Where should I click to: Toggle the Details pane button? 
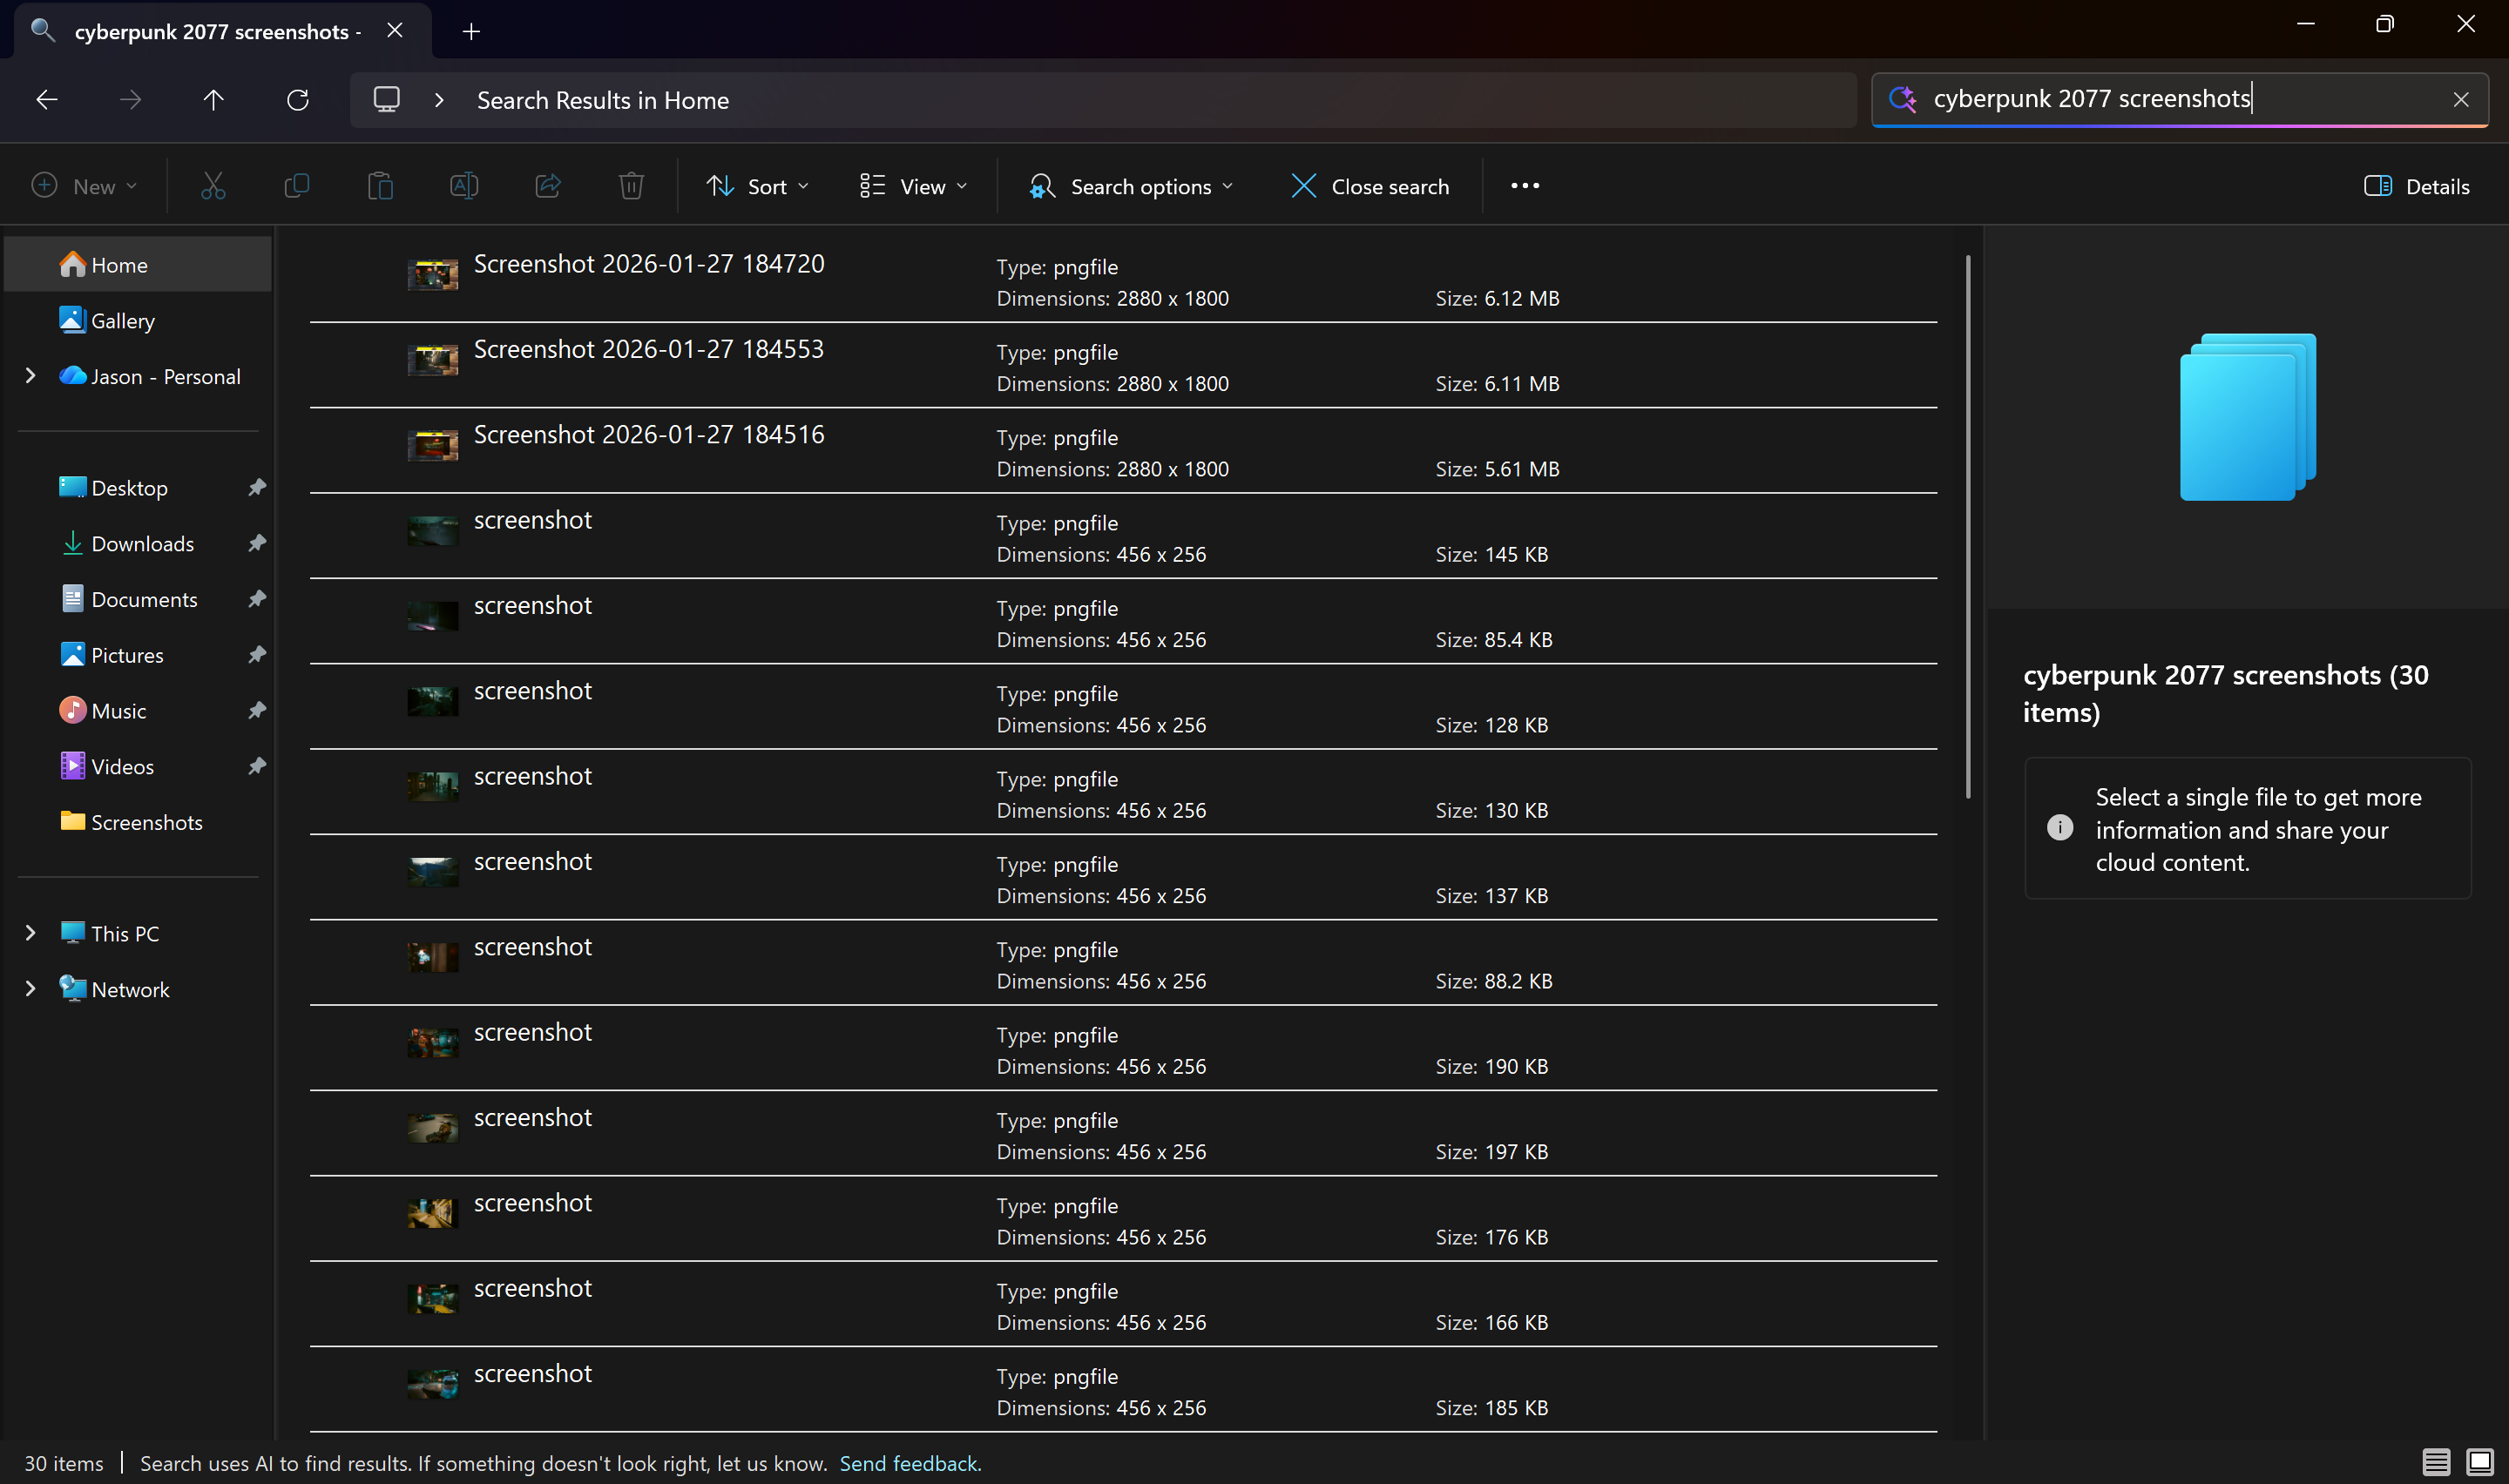pyautogui.click(x=2416, y=186)
